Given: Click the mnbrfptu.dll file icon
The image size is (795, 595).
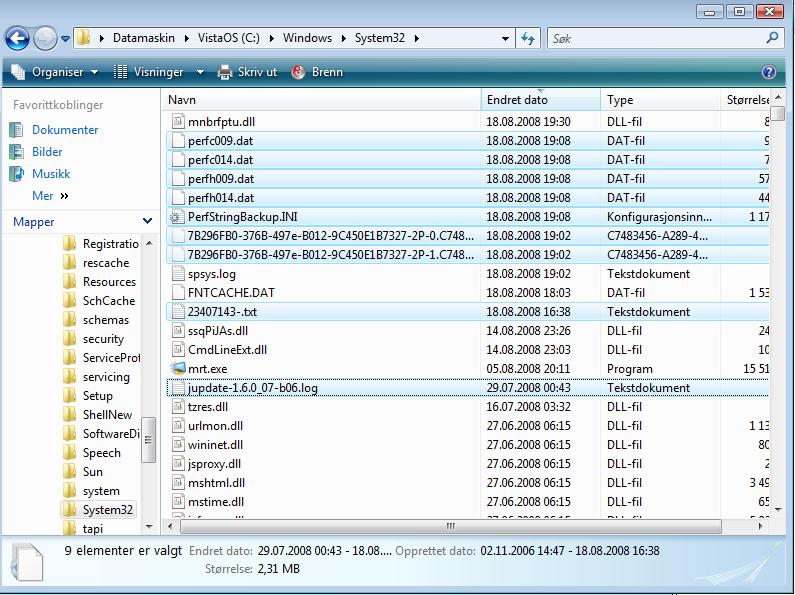Looking at the screenshot, I should pyautogui.click(x=178, y=122).
